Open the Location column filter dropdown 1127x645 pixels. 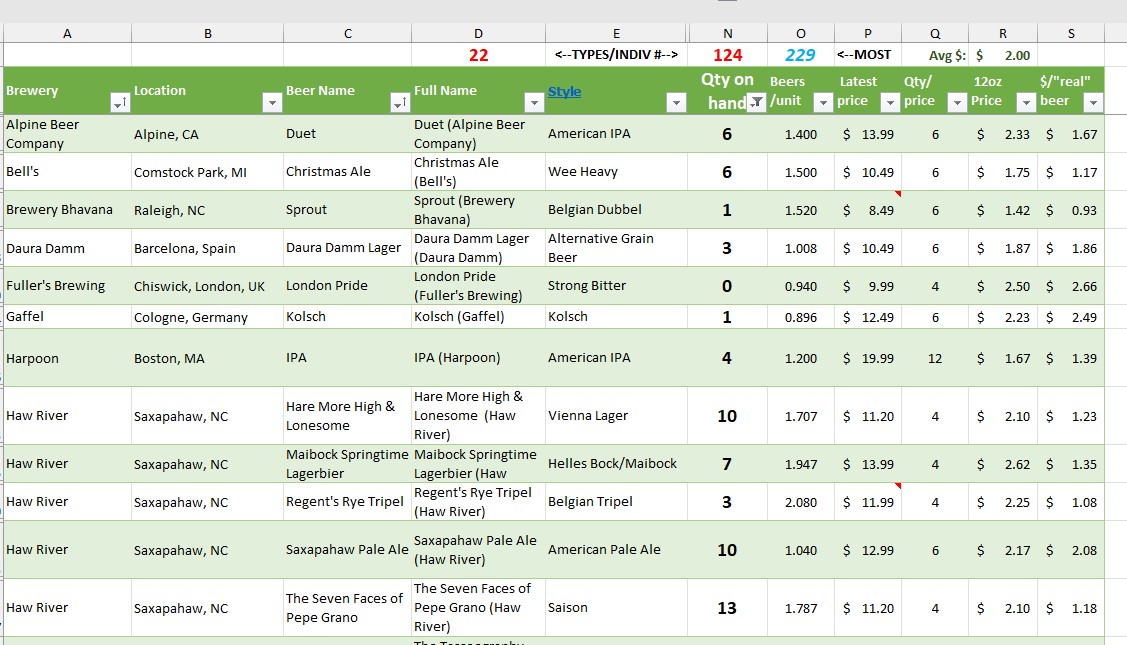pos(272,103)
